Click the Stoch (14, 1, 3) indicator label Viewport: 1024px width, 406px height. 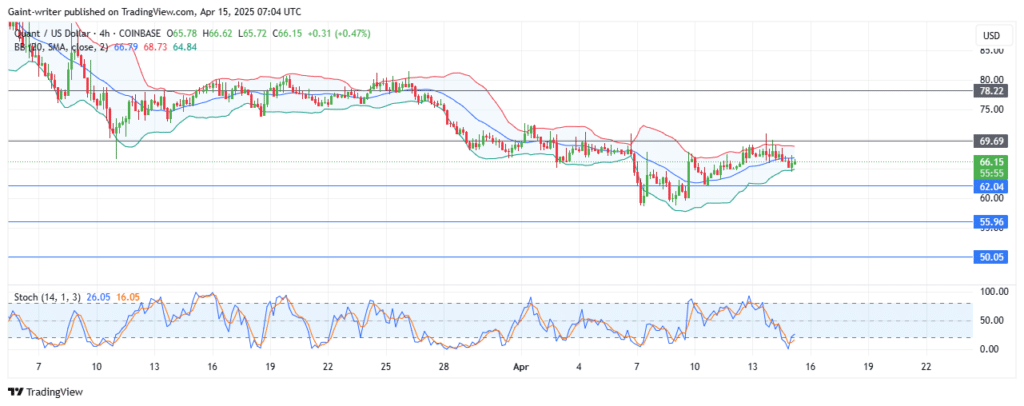(47, 297)
